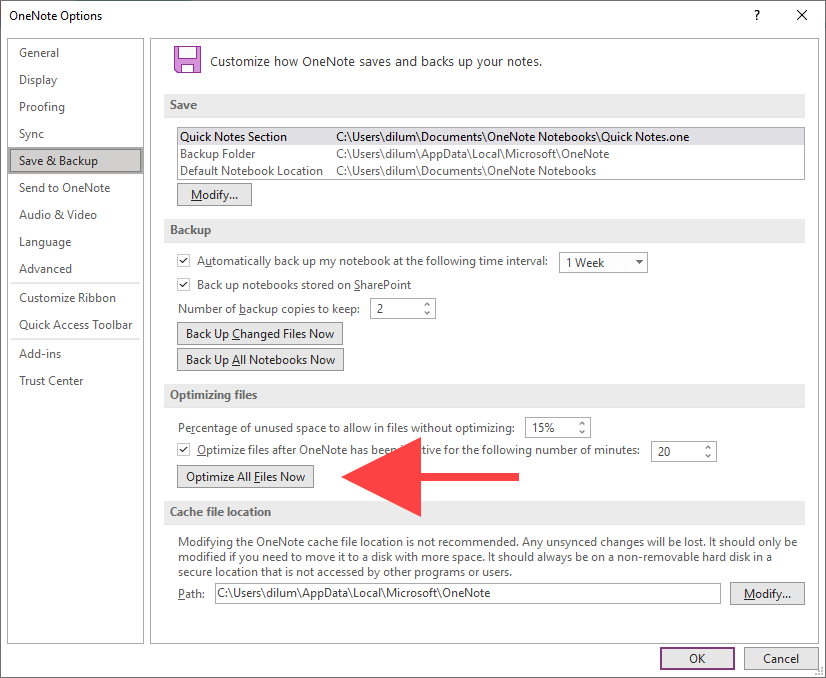Screen dimensions: 826x678
Task: Click the backup copies number field
Action: click(396, 308)
